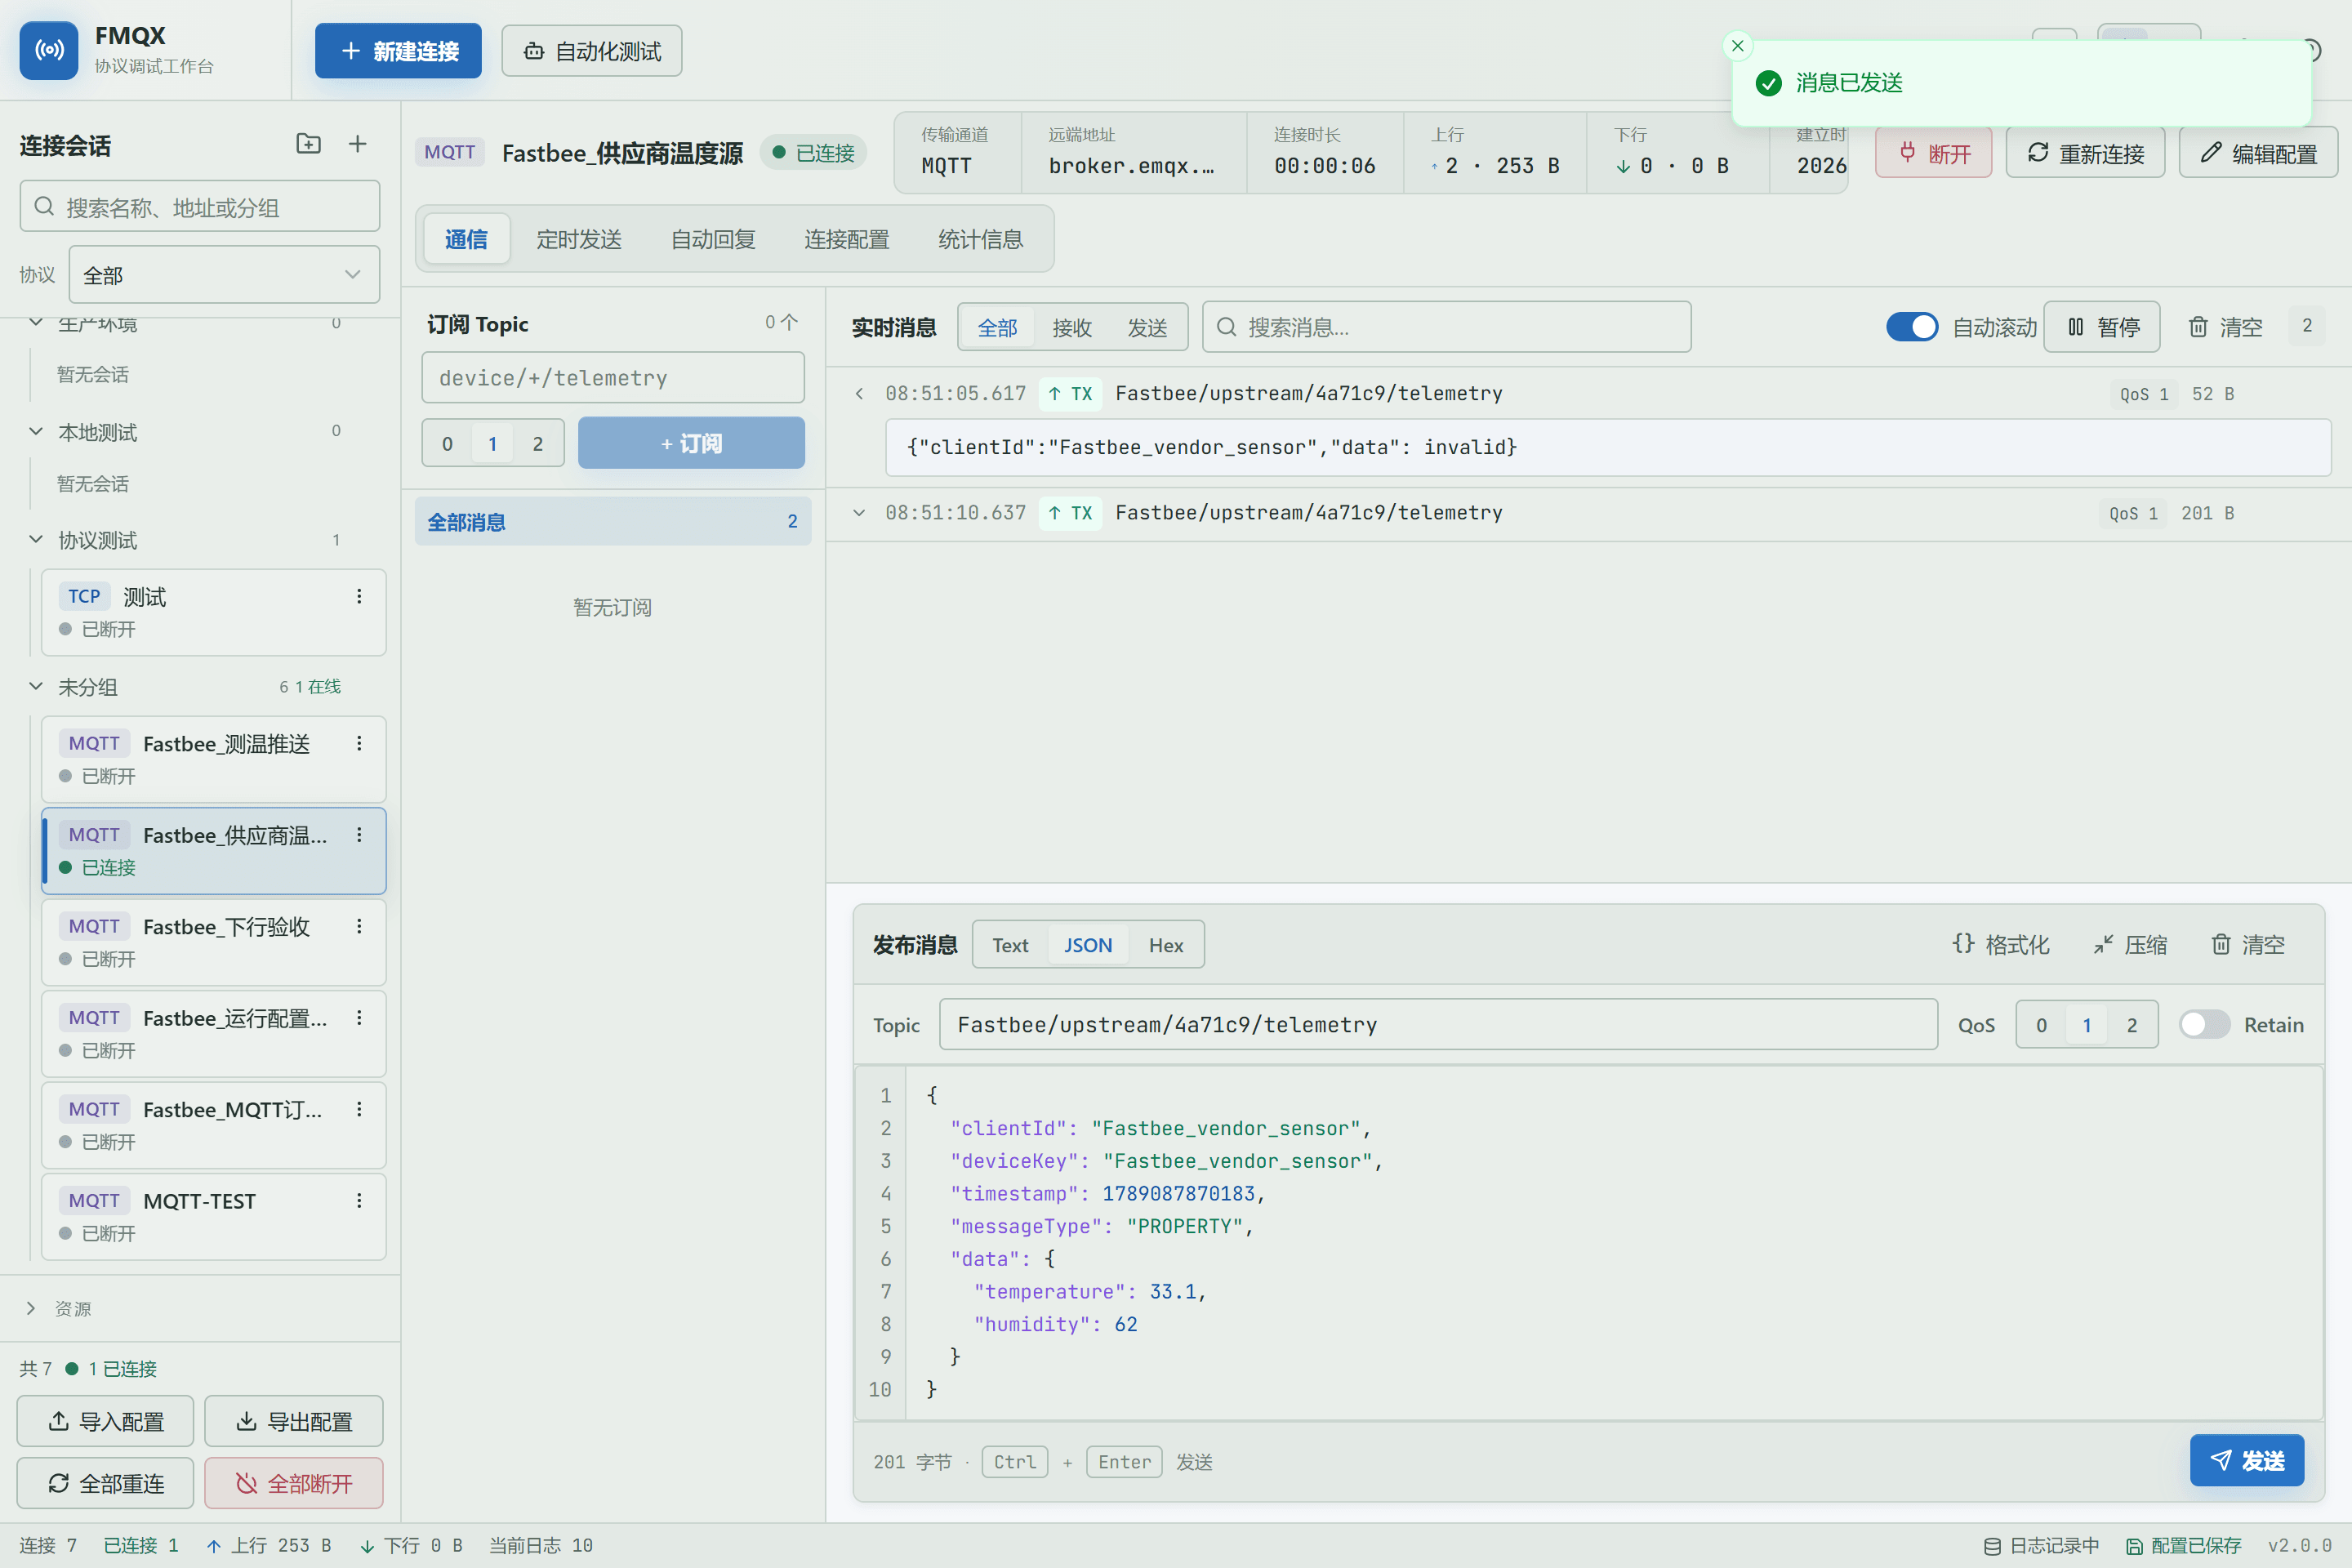Focus the 搜索消息 search field
The height and width of the screenshot is (1568, 2352).
(1446, 327)
